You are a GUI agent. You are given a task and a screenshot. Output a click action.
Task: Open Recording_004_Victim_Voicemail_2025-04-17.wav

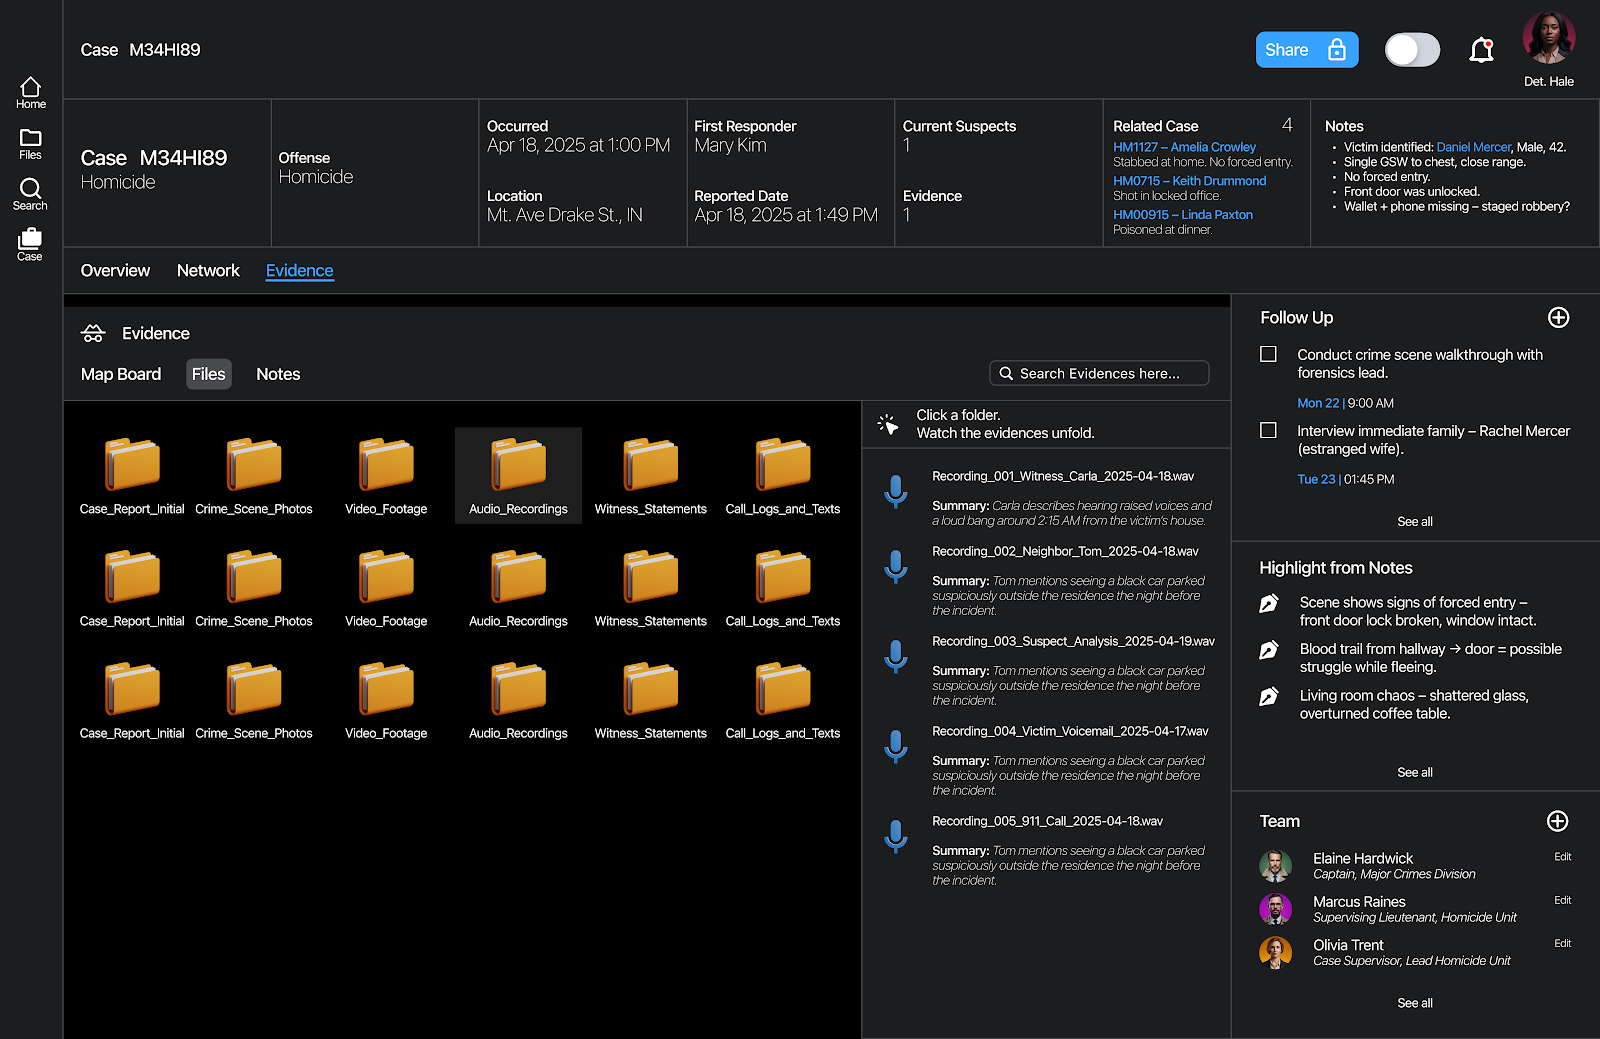pyautogui.click(x=1070, y=732)
